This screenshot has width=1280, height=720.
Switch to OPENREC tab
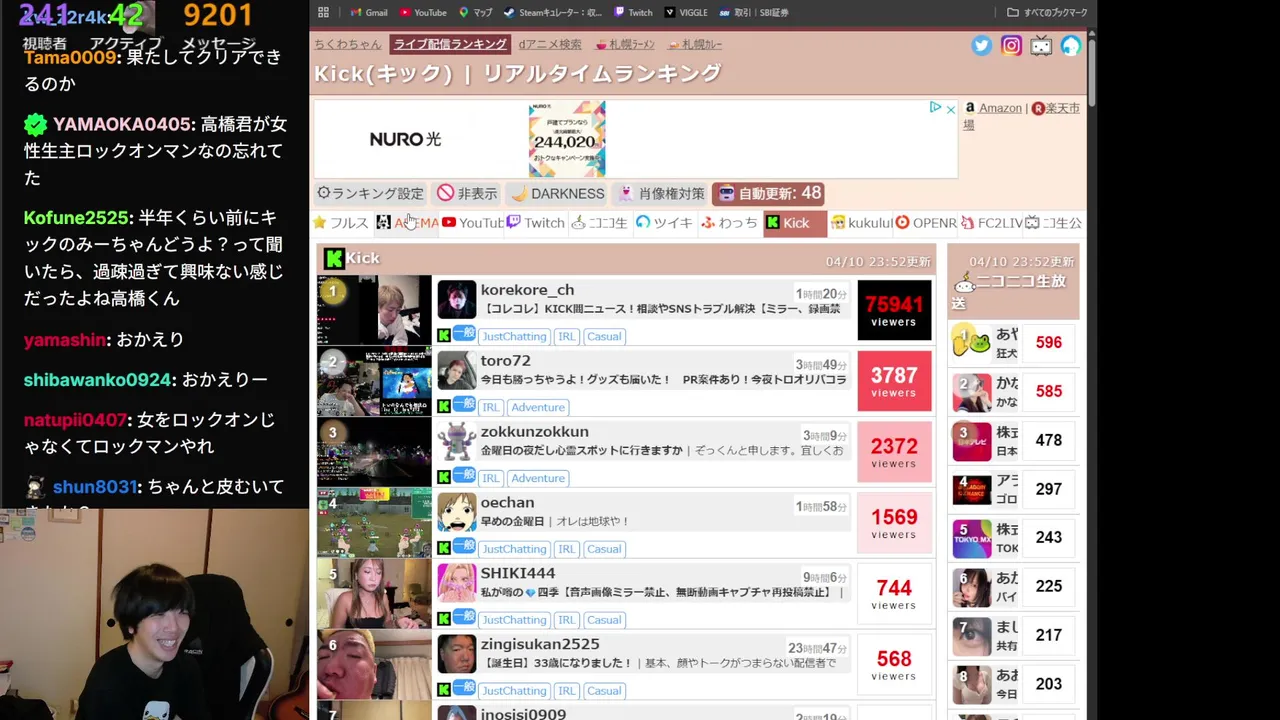pyautogui.click(x=926, y=223)
